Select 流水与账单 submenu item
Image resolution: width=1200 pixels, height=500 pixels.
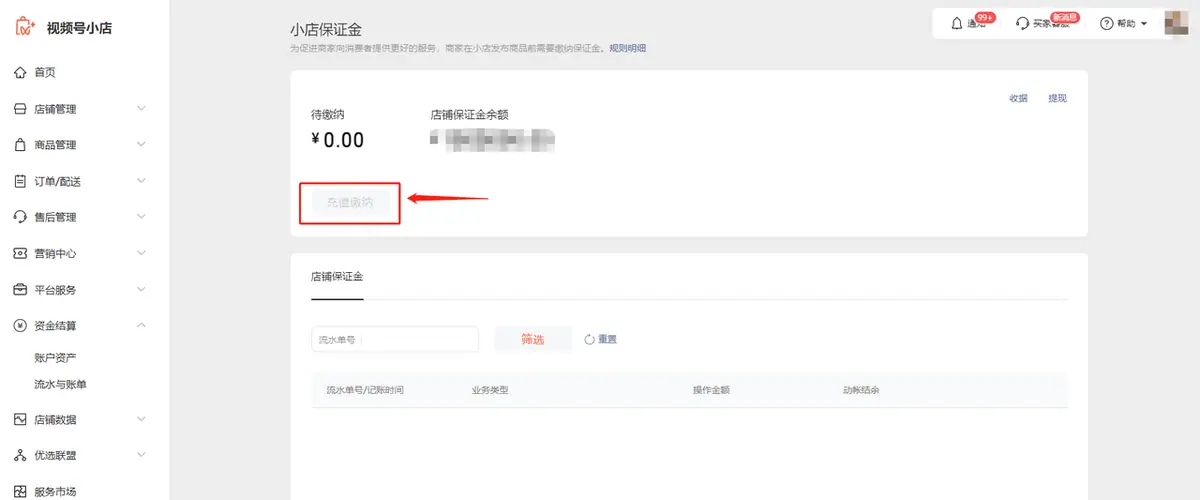(60, 384)
